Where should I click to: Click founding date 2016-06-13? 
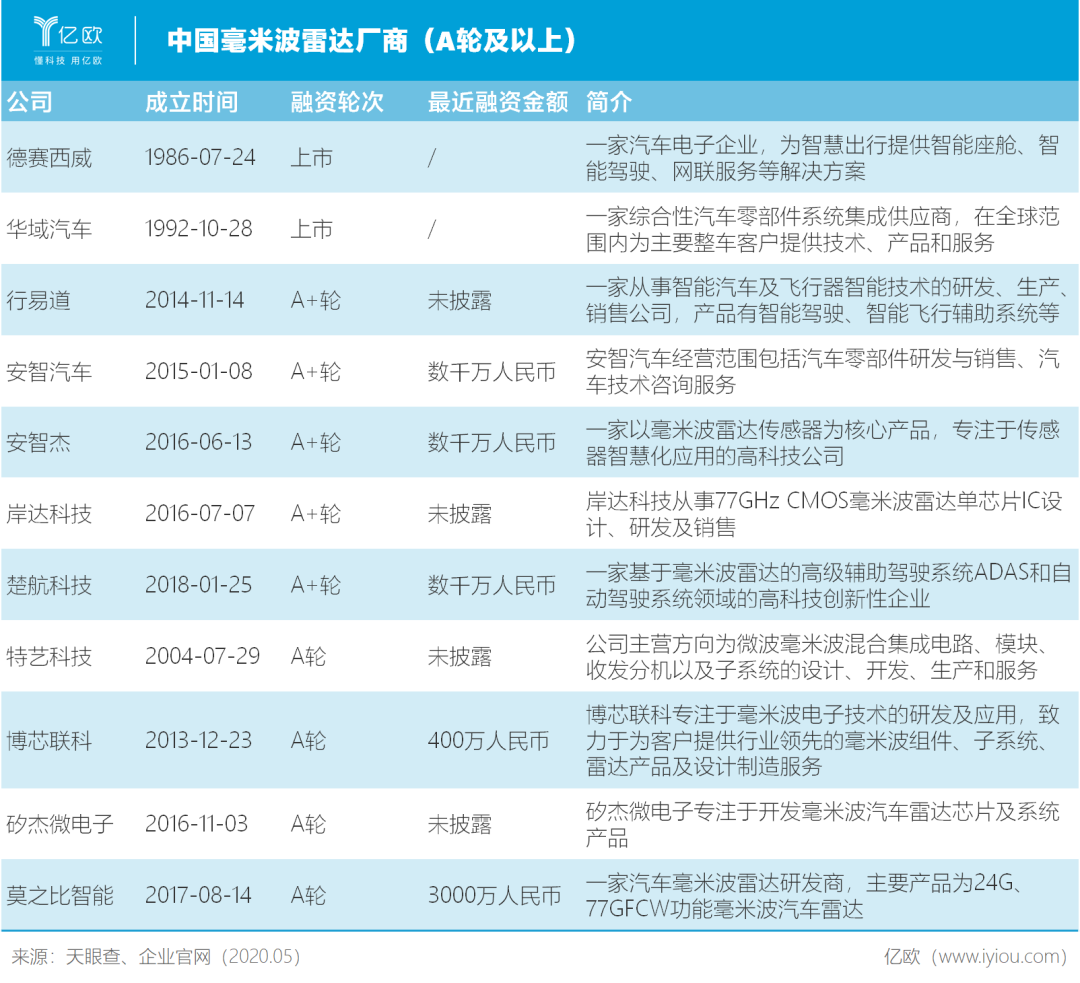point(198,442)
